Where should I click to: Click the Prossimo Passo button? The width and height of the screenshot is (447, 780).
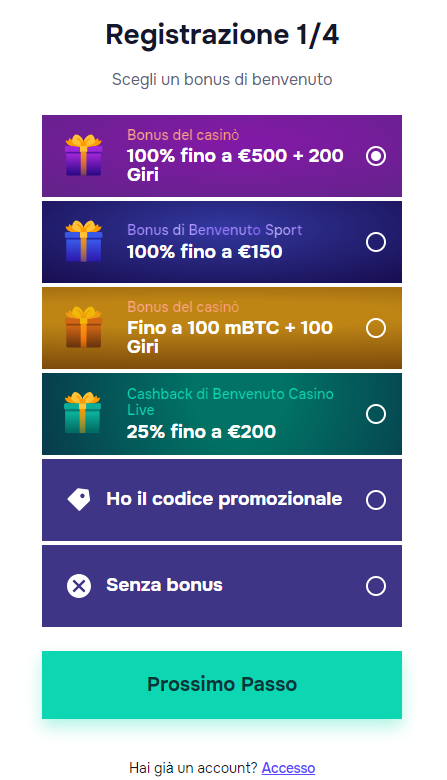[x=222, y=684]
